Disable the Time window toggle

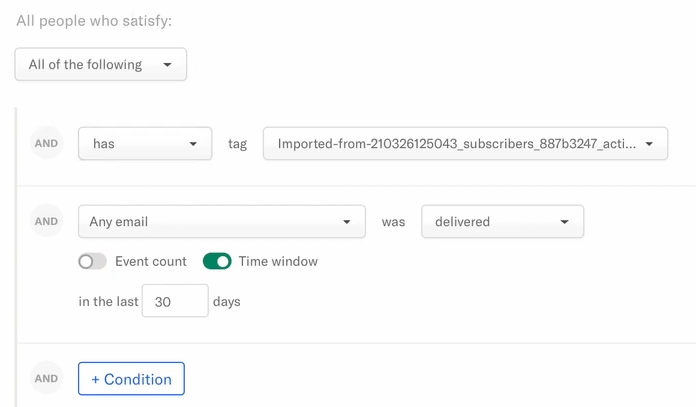217,261
